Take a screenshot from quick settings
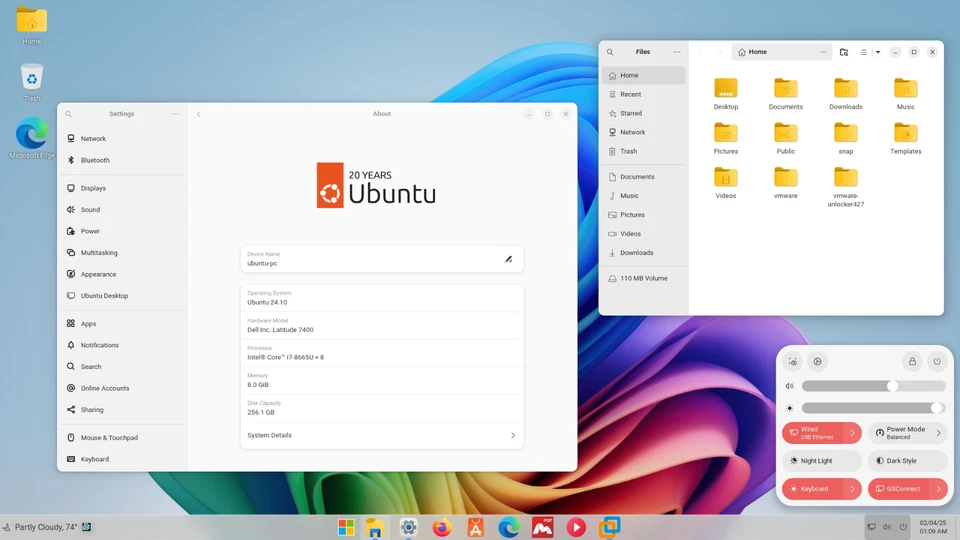The image size is (960, 540). tap(793, 362)
